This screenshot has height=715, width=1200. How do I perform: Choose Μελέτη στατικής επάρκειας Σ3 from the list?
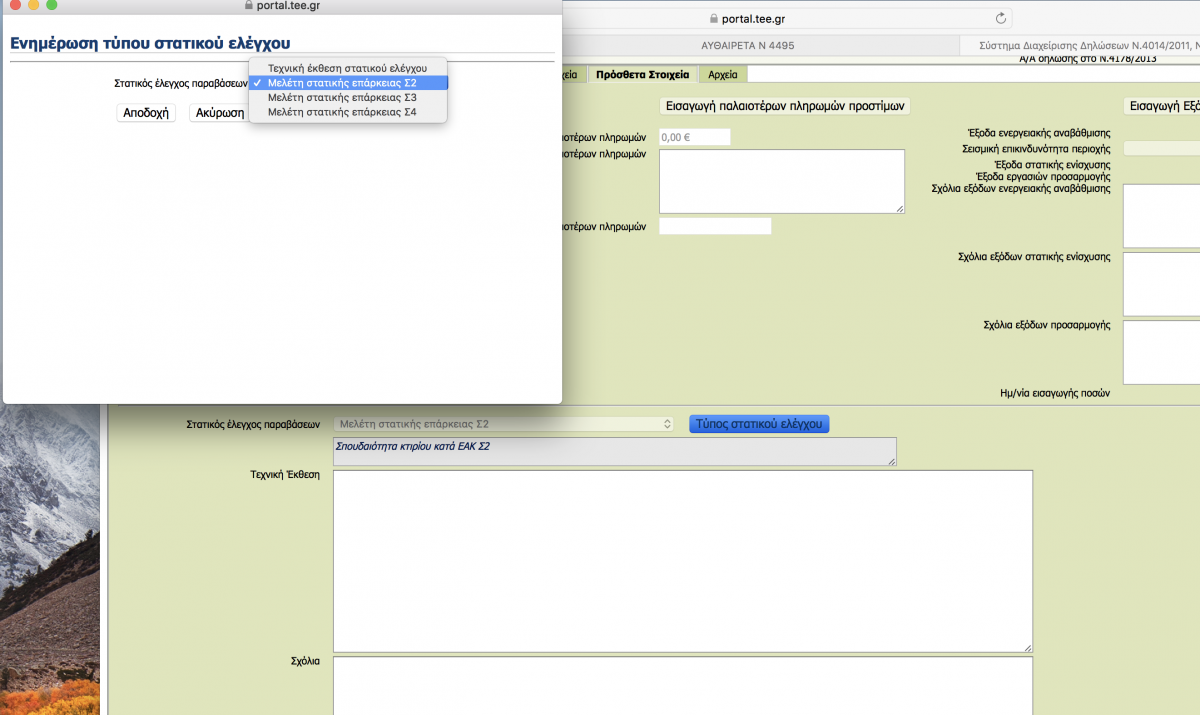pos(347,98)
